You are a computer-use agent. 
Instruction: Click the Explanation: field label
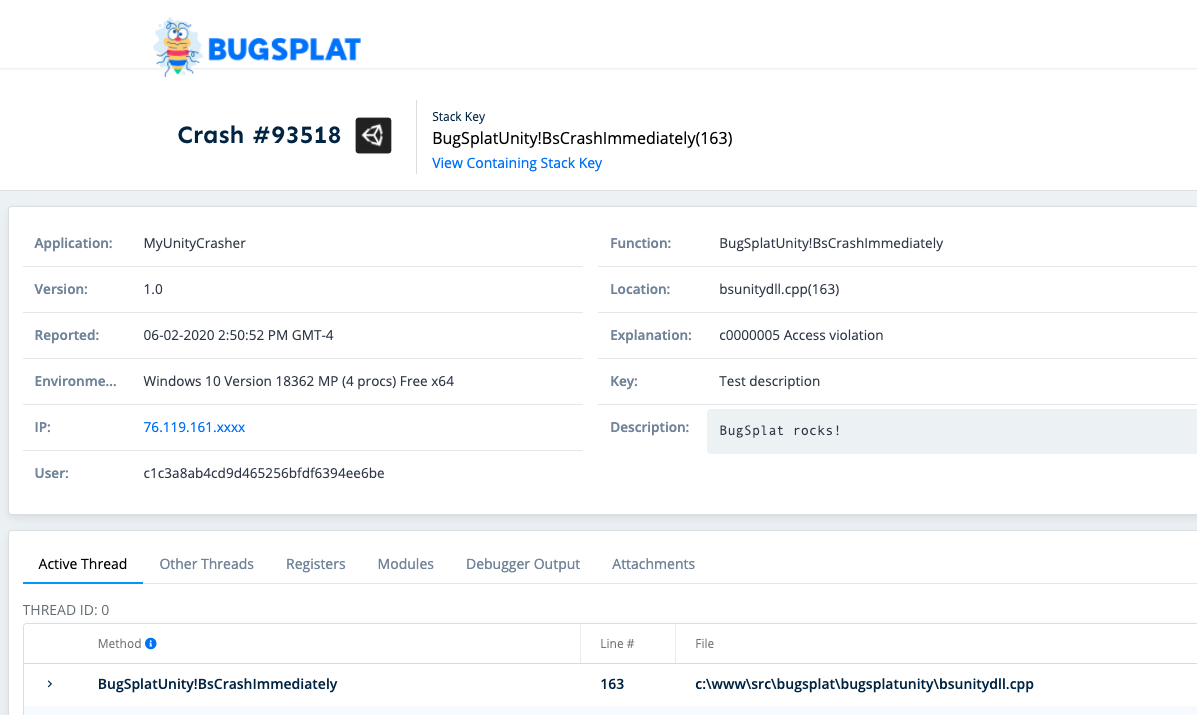click(x=650, y=334)
